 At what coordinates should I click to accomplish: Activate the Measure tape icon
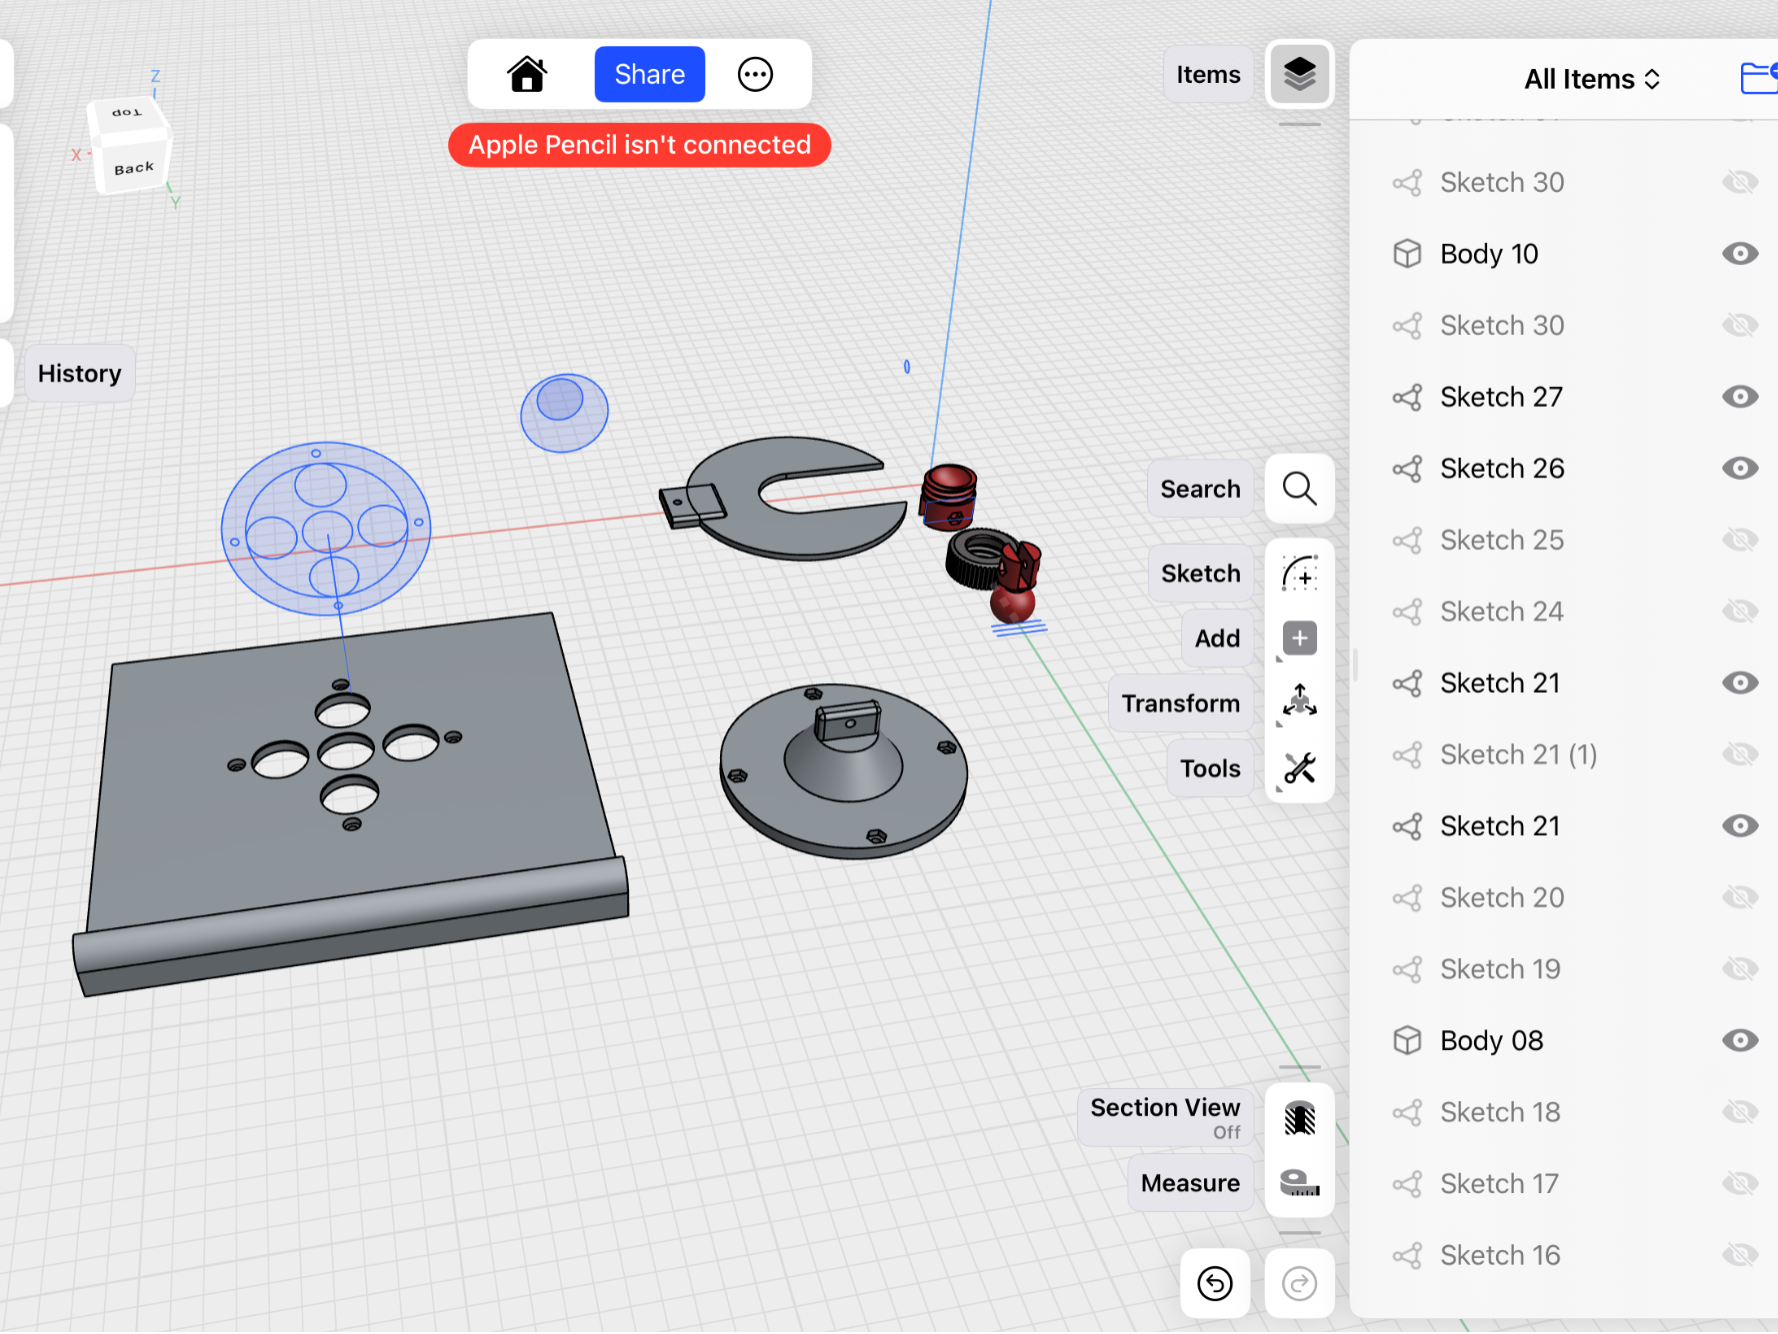coord(1299,1183)
